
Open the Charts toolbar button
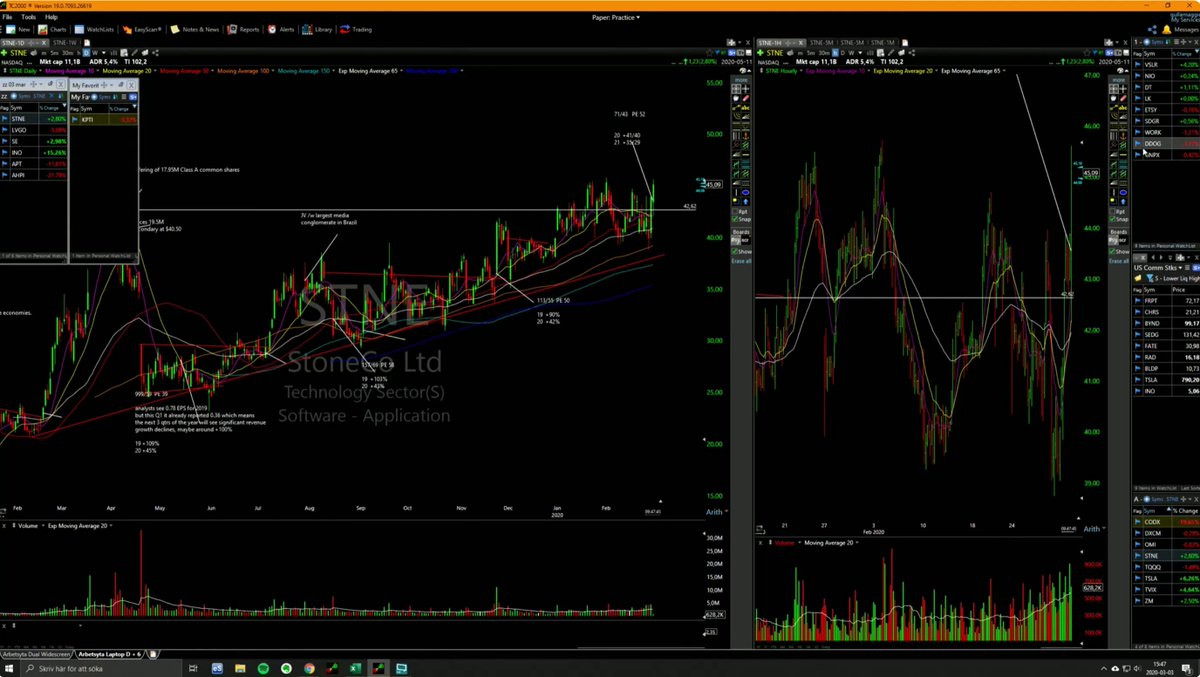[x=54, y=29]
